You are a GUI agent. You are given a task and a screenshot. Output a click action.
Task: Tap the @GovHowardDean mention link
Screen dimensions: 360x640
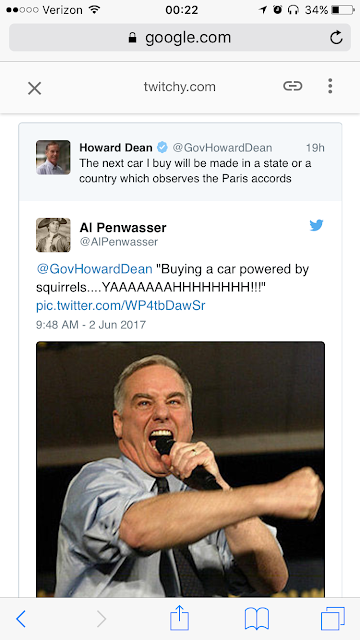coord(94,269)
